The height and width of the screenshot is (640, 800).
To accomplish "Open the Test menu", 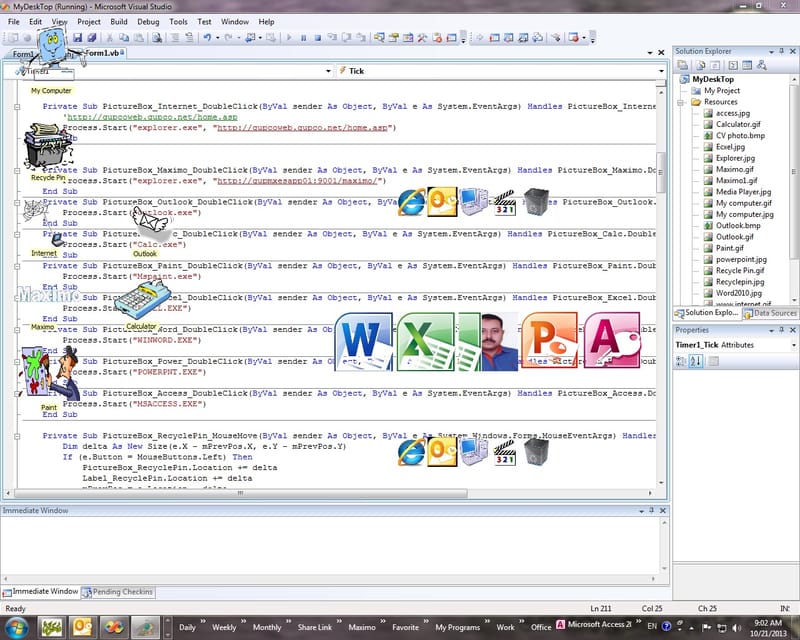I will tap(204, 22).
